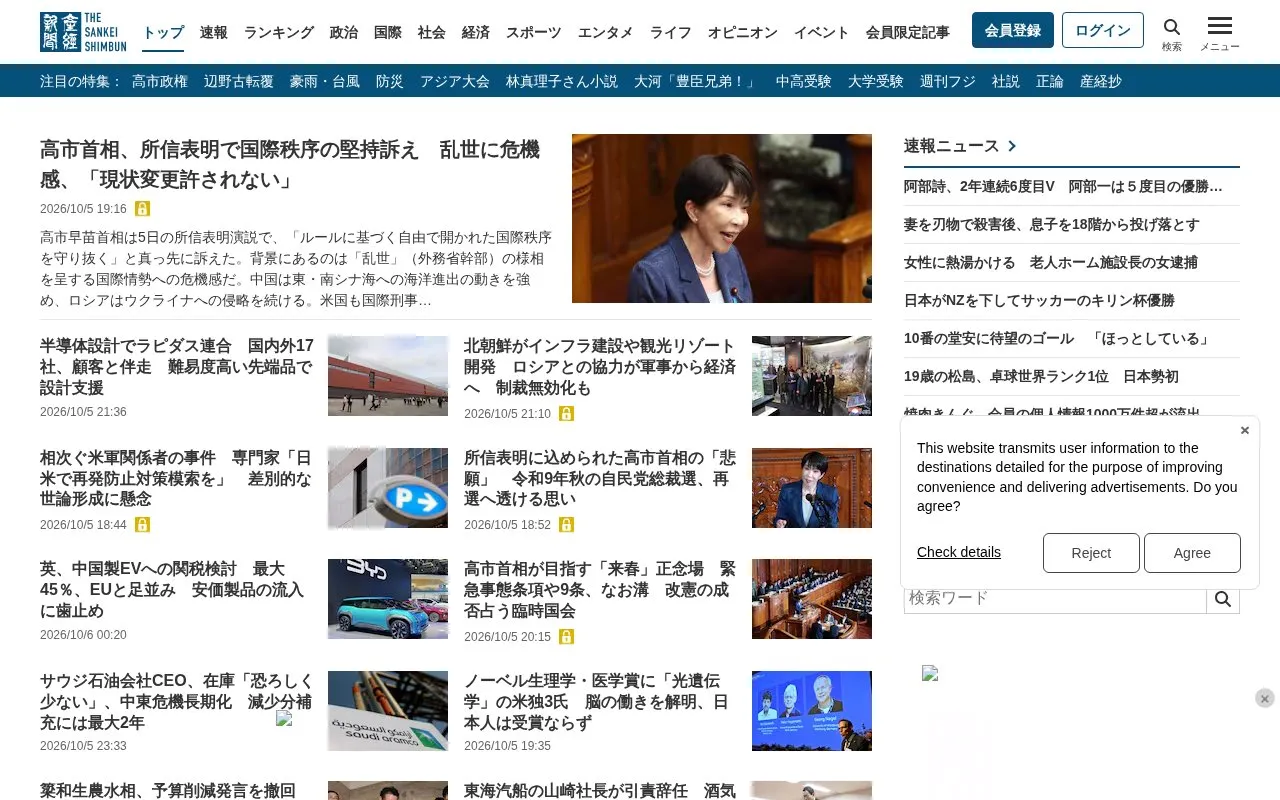
Task: Go to the 政治 section
Action: pyautogui.click(x=344, y=32)
